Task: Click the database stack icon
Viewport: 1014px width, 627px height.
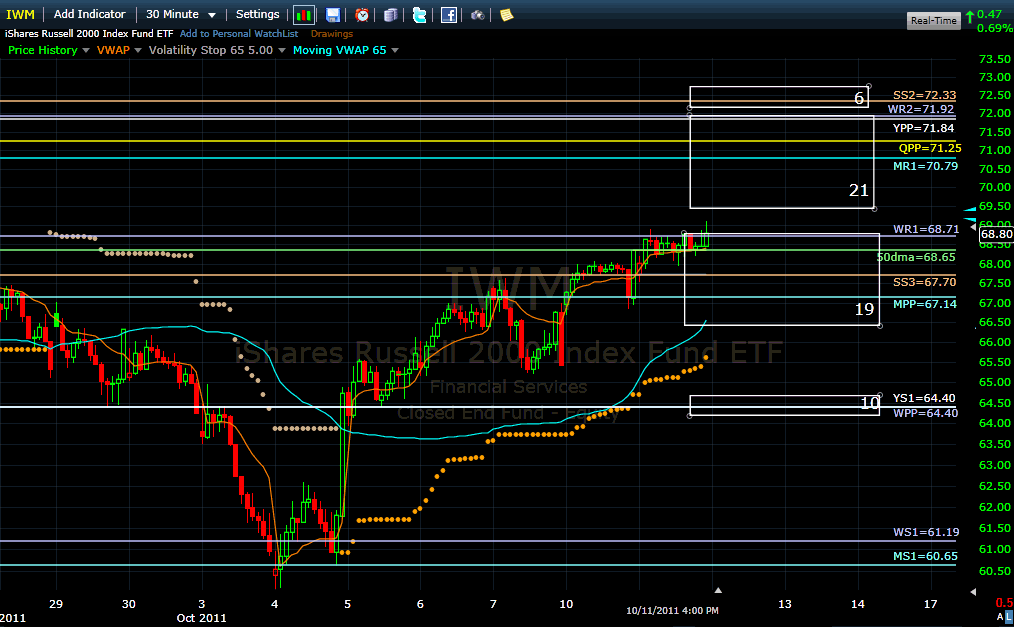Action: pyautogui.click(x=391, y=15)
